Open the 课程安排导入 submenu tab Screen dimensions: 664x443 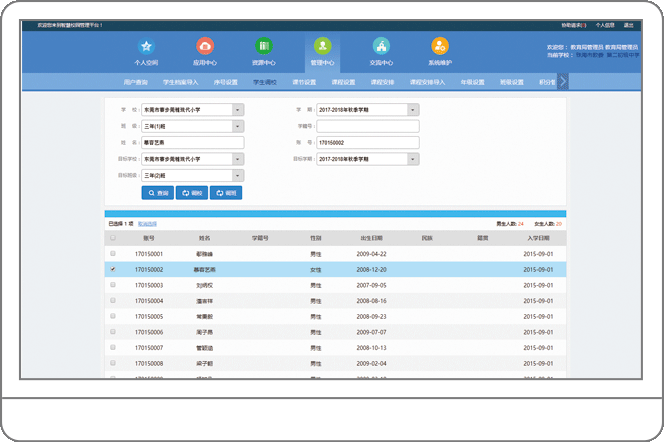pos(427,82)
